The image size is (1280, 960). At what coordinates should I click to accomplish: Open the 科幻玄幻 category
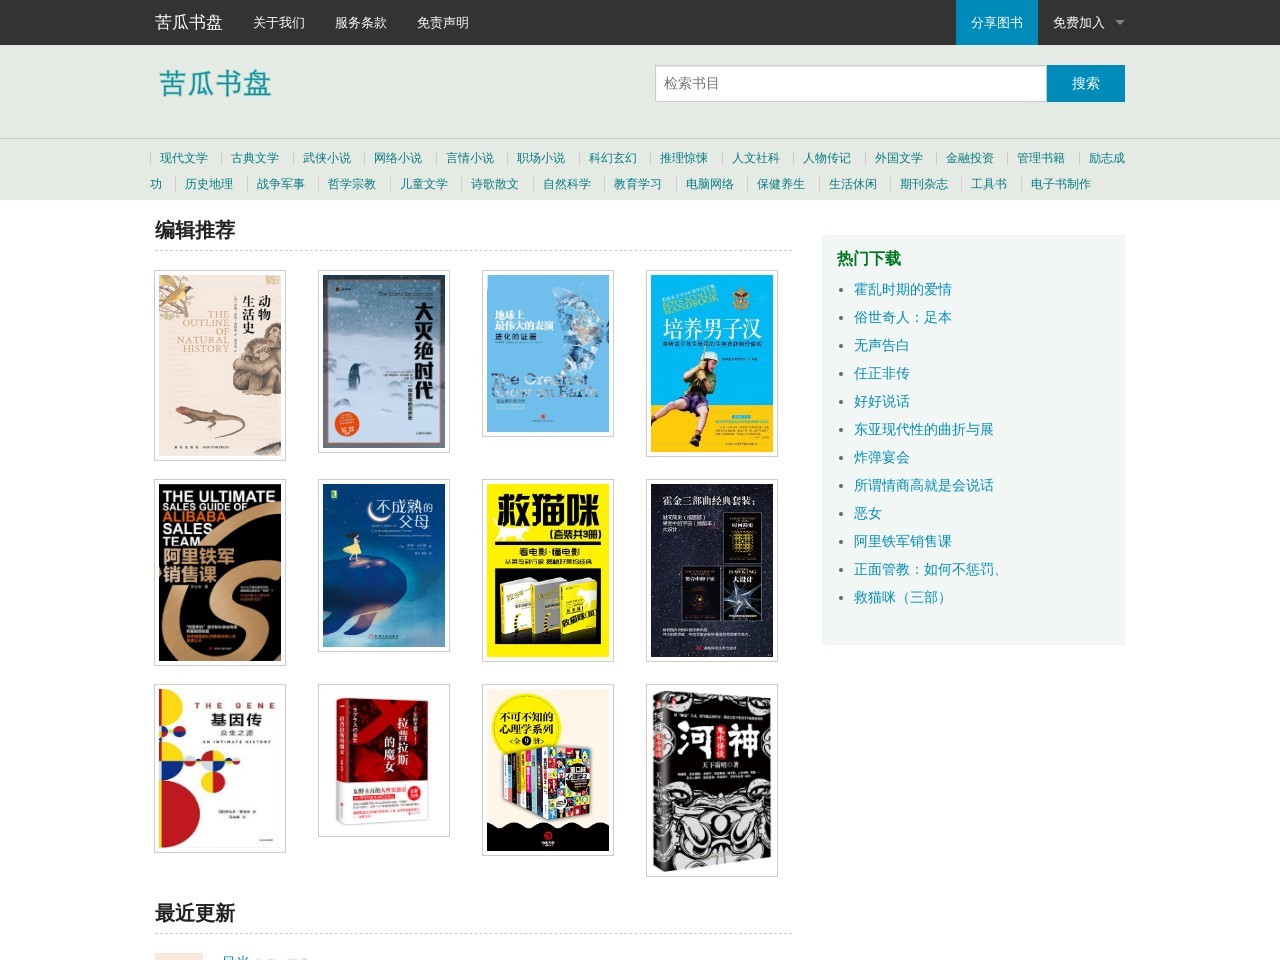[x=613, y=157]
